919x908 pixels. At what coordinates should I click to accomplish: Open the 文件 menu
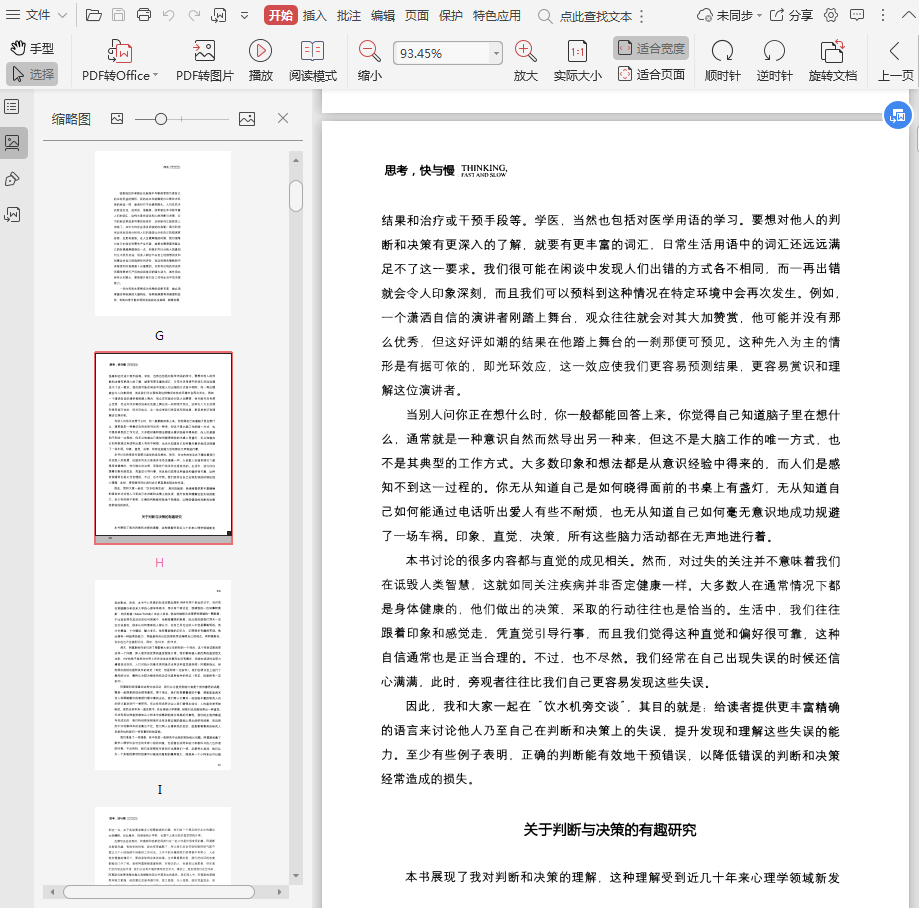(x=36, y=15)
